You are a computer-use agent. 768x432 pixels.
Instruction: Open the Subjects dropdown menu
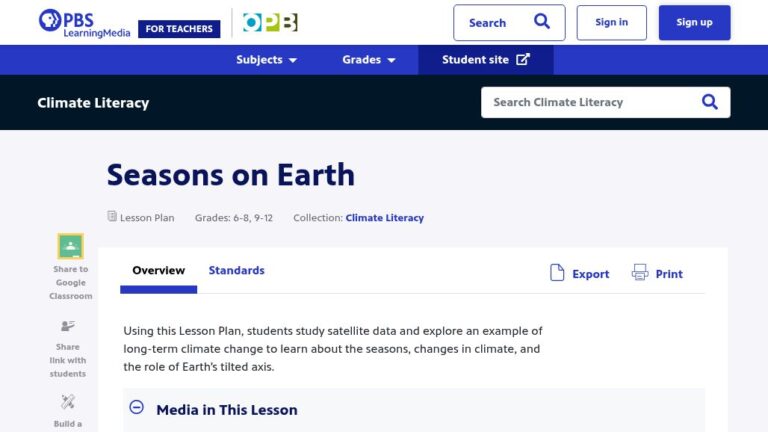click(x=266, y=60)
